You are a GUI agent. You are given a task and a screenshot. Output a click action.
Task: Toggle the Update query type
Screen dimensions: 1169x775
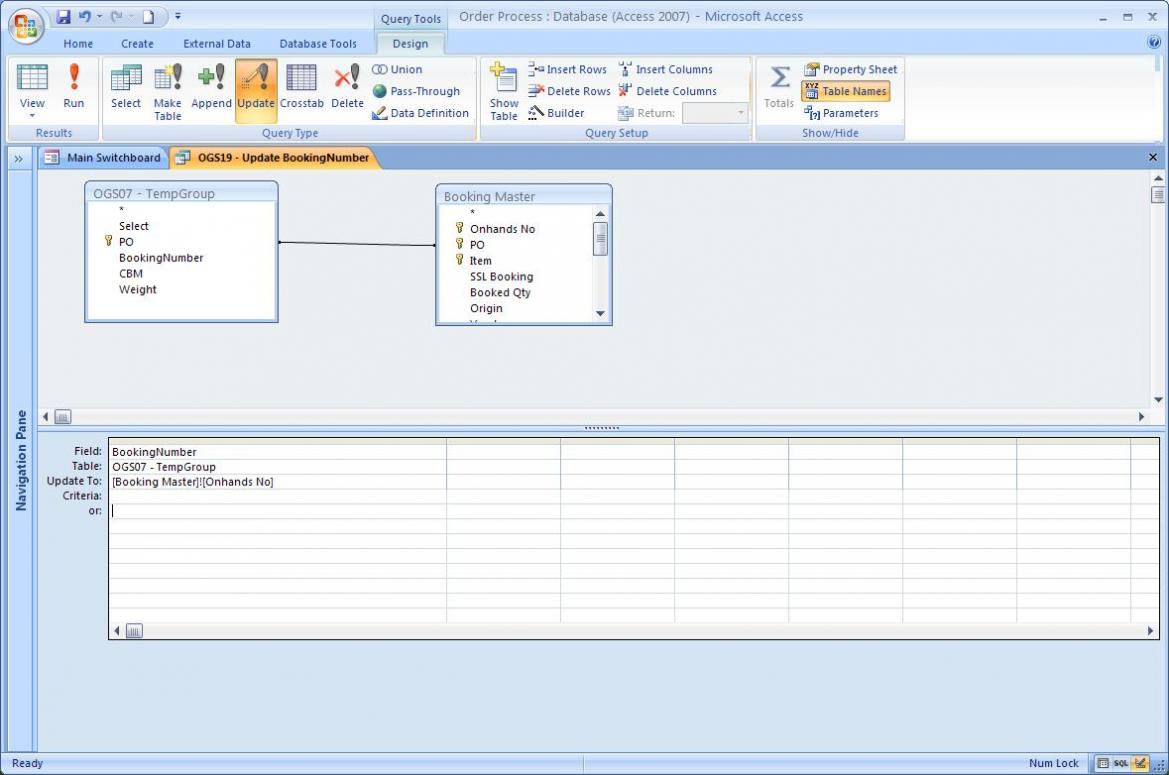pyautogui.click(x=256, y=88)
